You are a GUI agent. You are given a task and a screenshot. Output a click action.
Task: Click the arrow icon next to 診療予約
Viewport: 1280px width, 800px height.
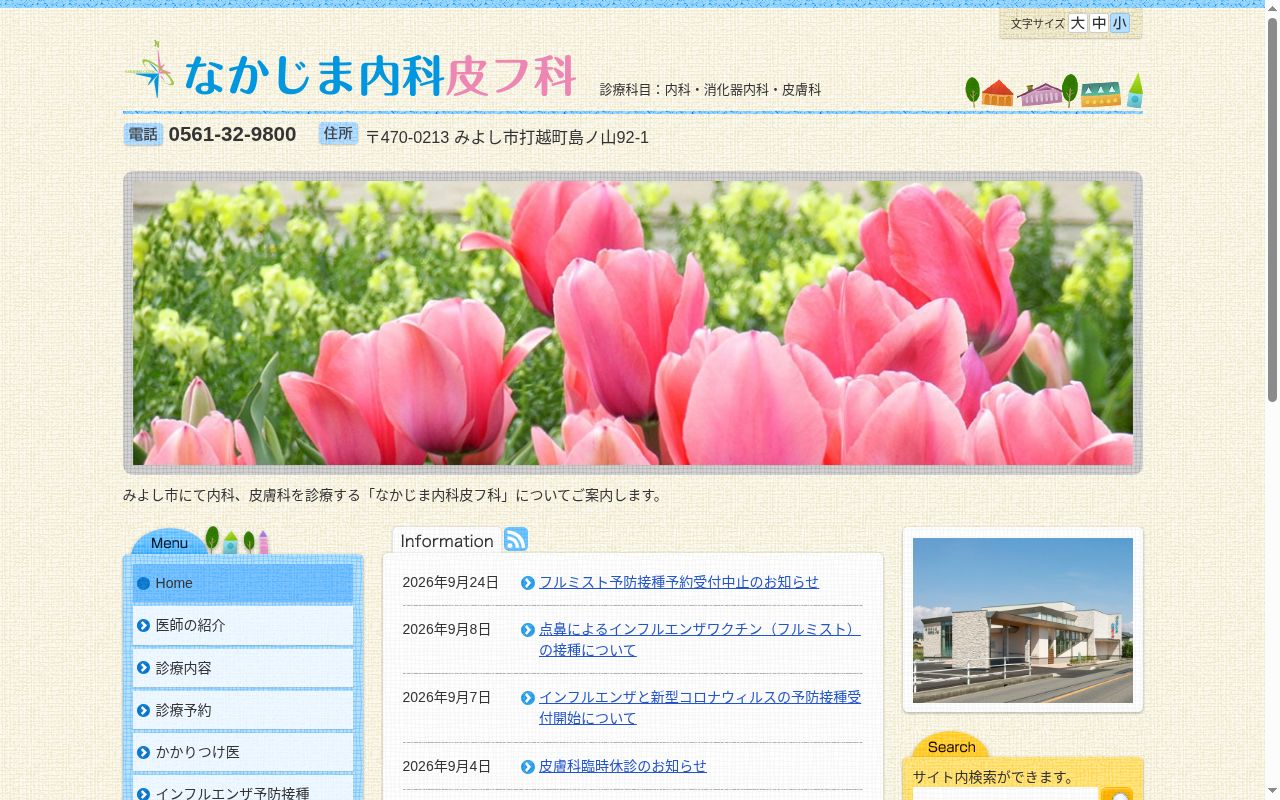point(143,710)
